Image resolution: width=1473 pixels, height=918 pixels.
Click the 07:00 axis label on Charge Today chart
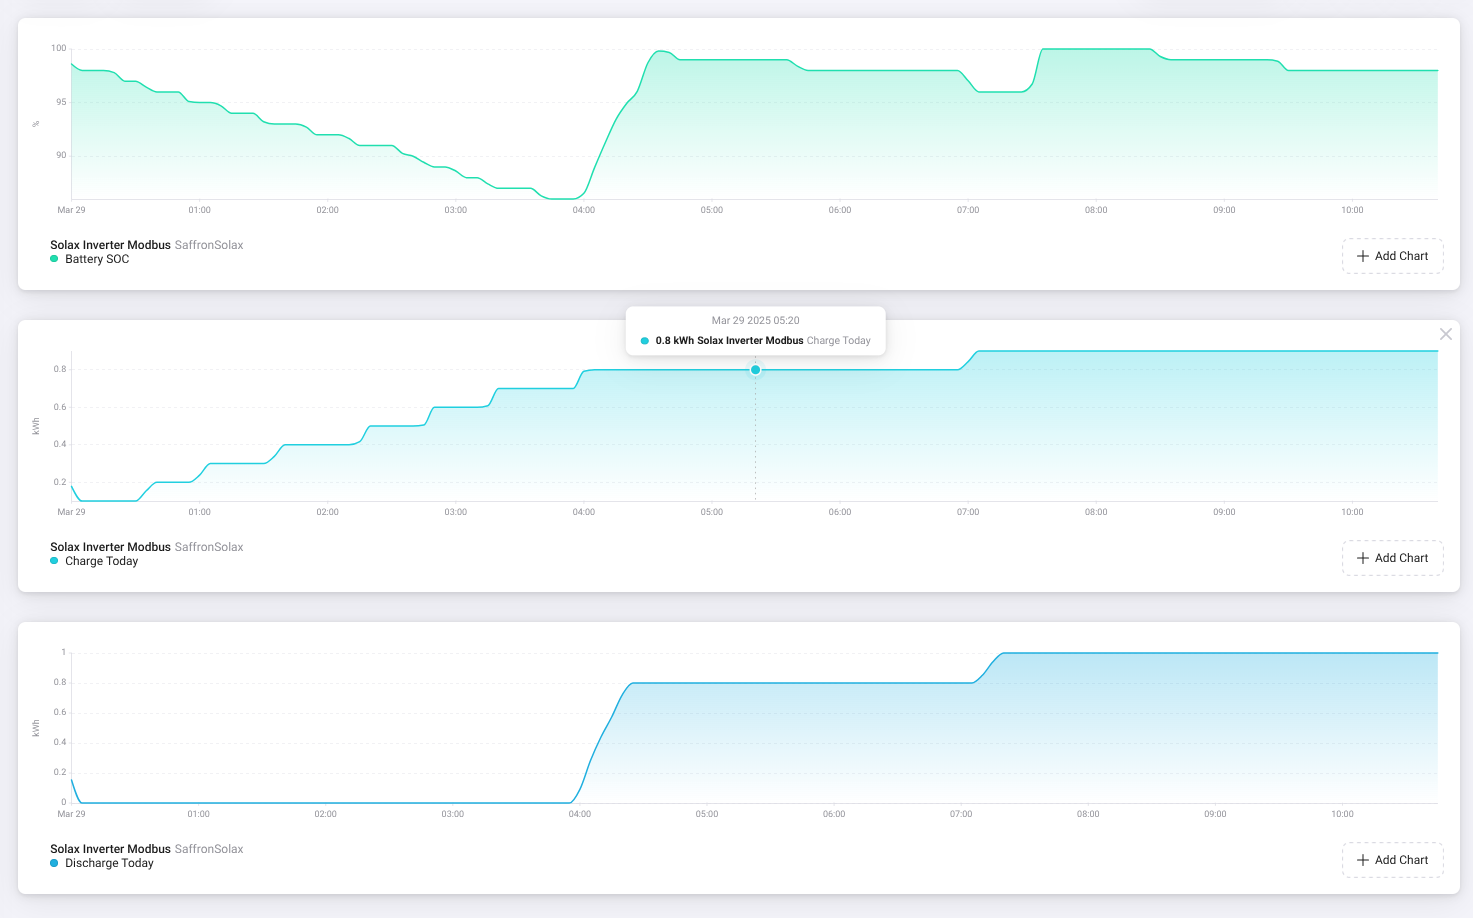[967, 512]
